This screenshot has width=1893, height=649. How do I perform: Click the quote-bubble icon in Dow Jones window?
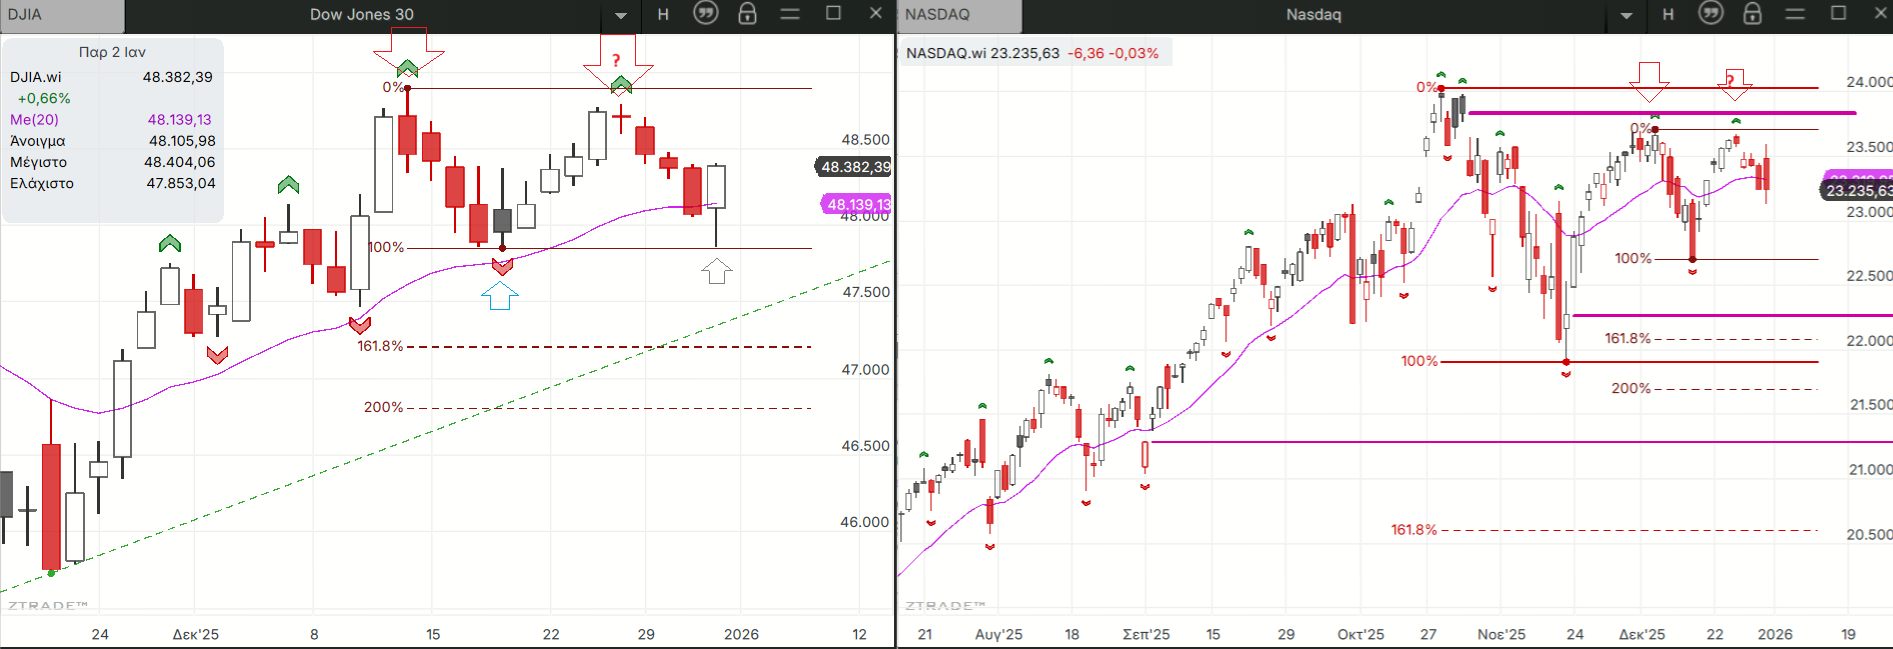click(706, 14)
